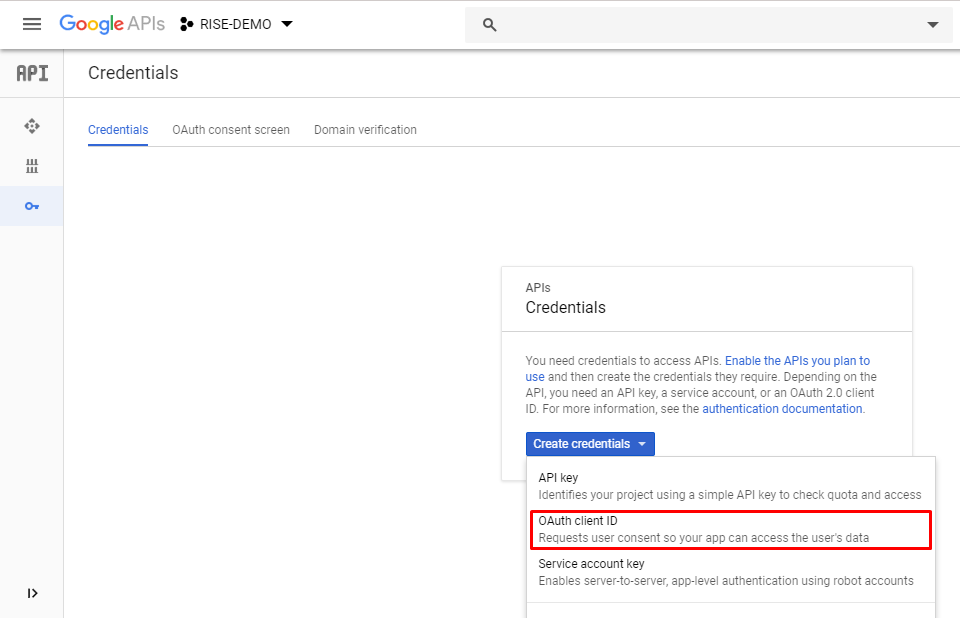960x618 pixels.
Task: Expand the search options dropdown arrow
Action: pos(932,24)
